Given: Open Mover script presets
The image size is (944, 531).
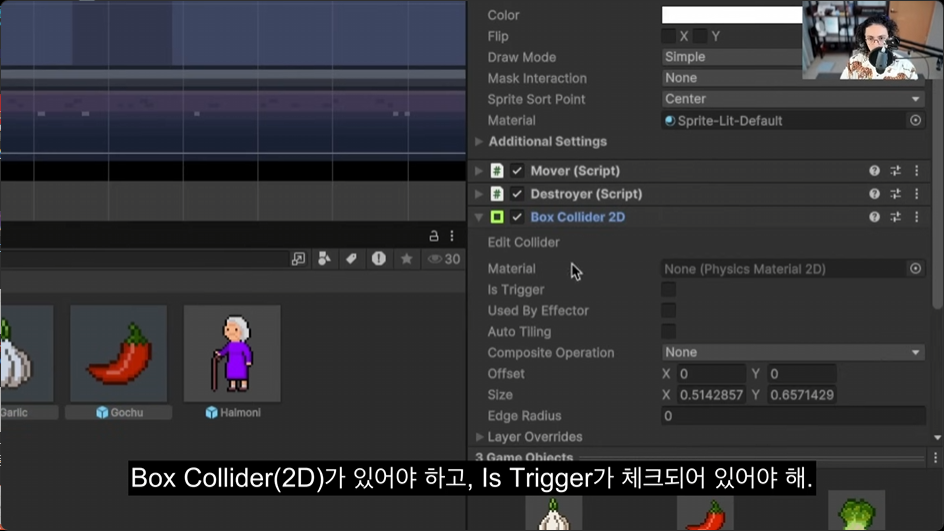Looking at the screenshot, I should (896, 171).
